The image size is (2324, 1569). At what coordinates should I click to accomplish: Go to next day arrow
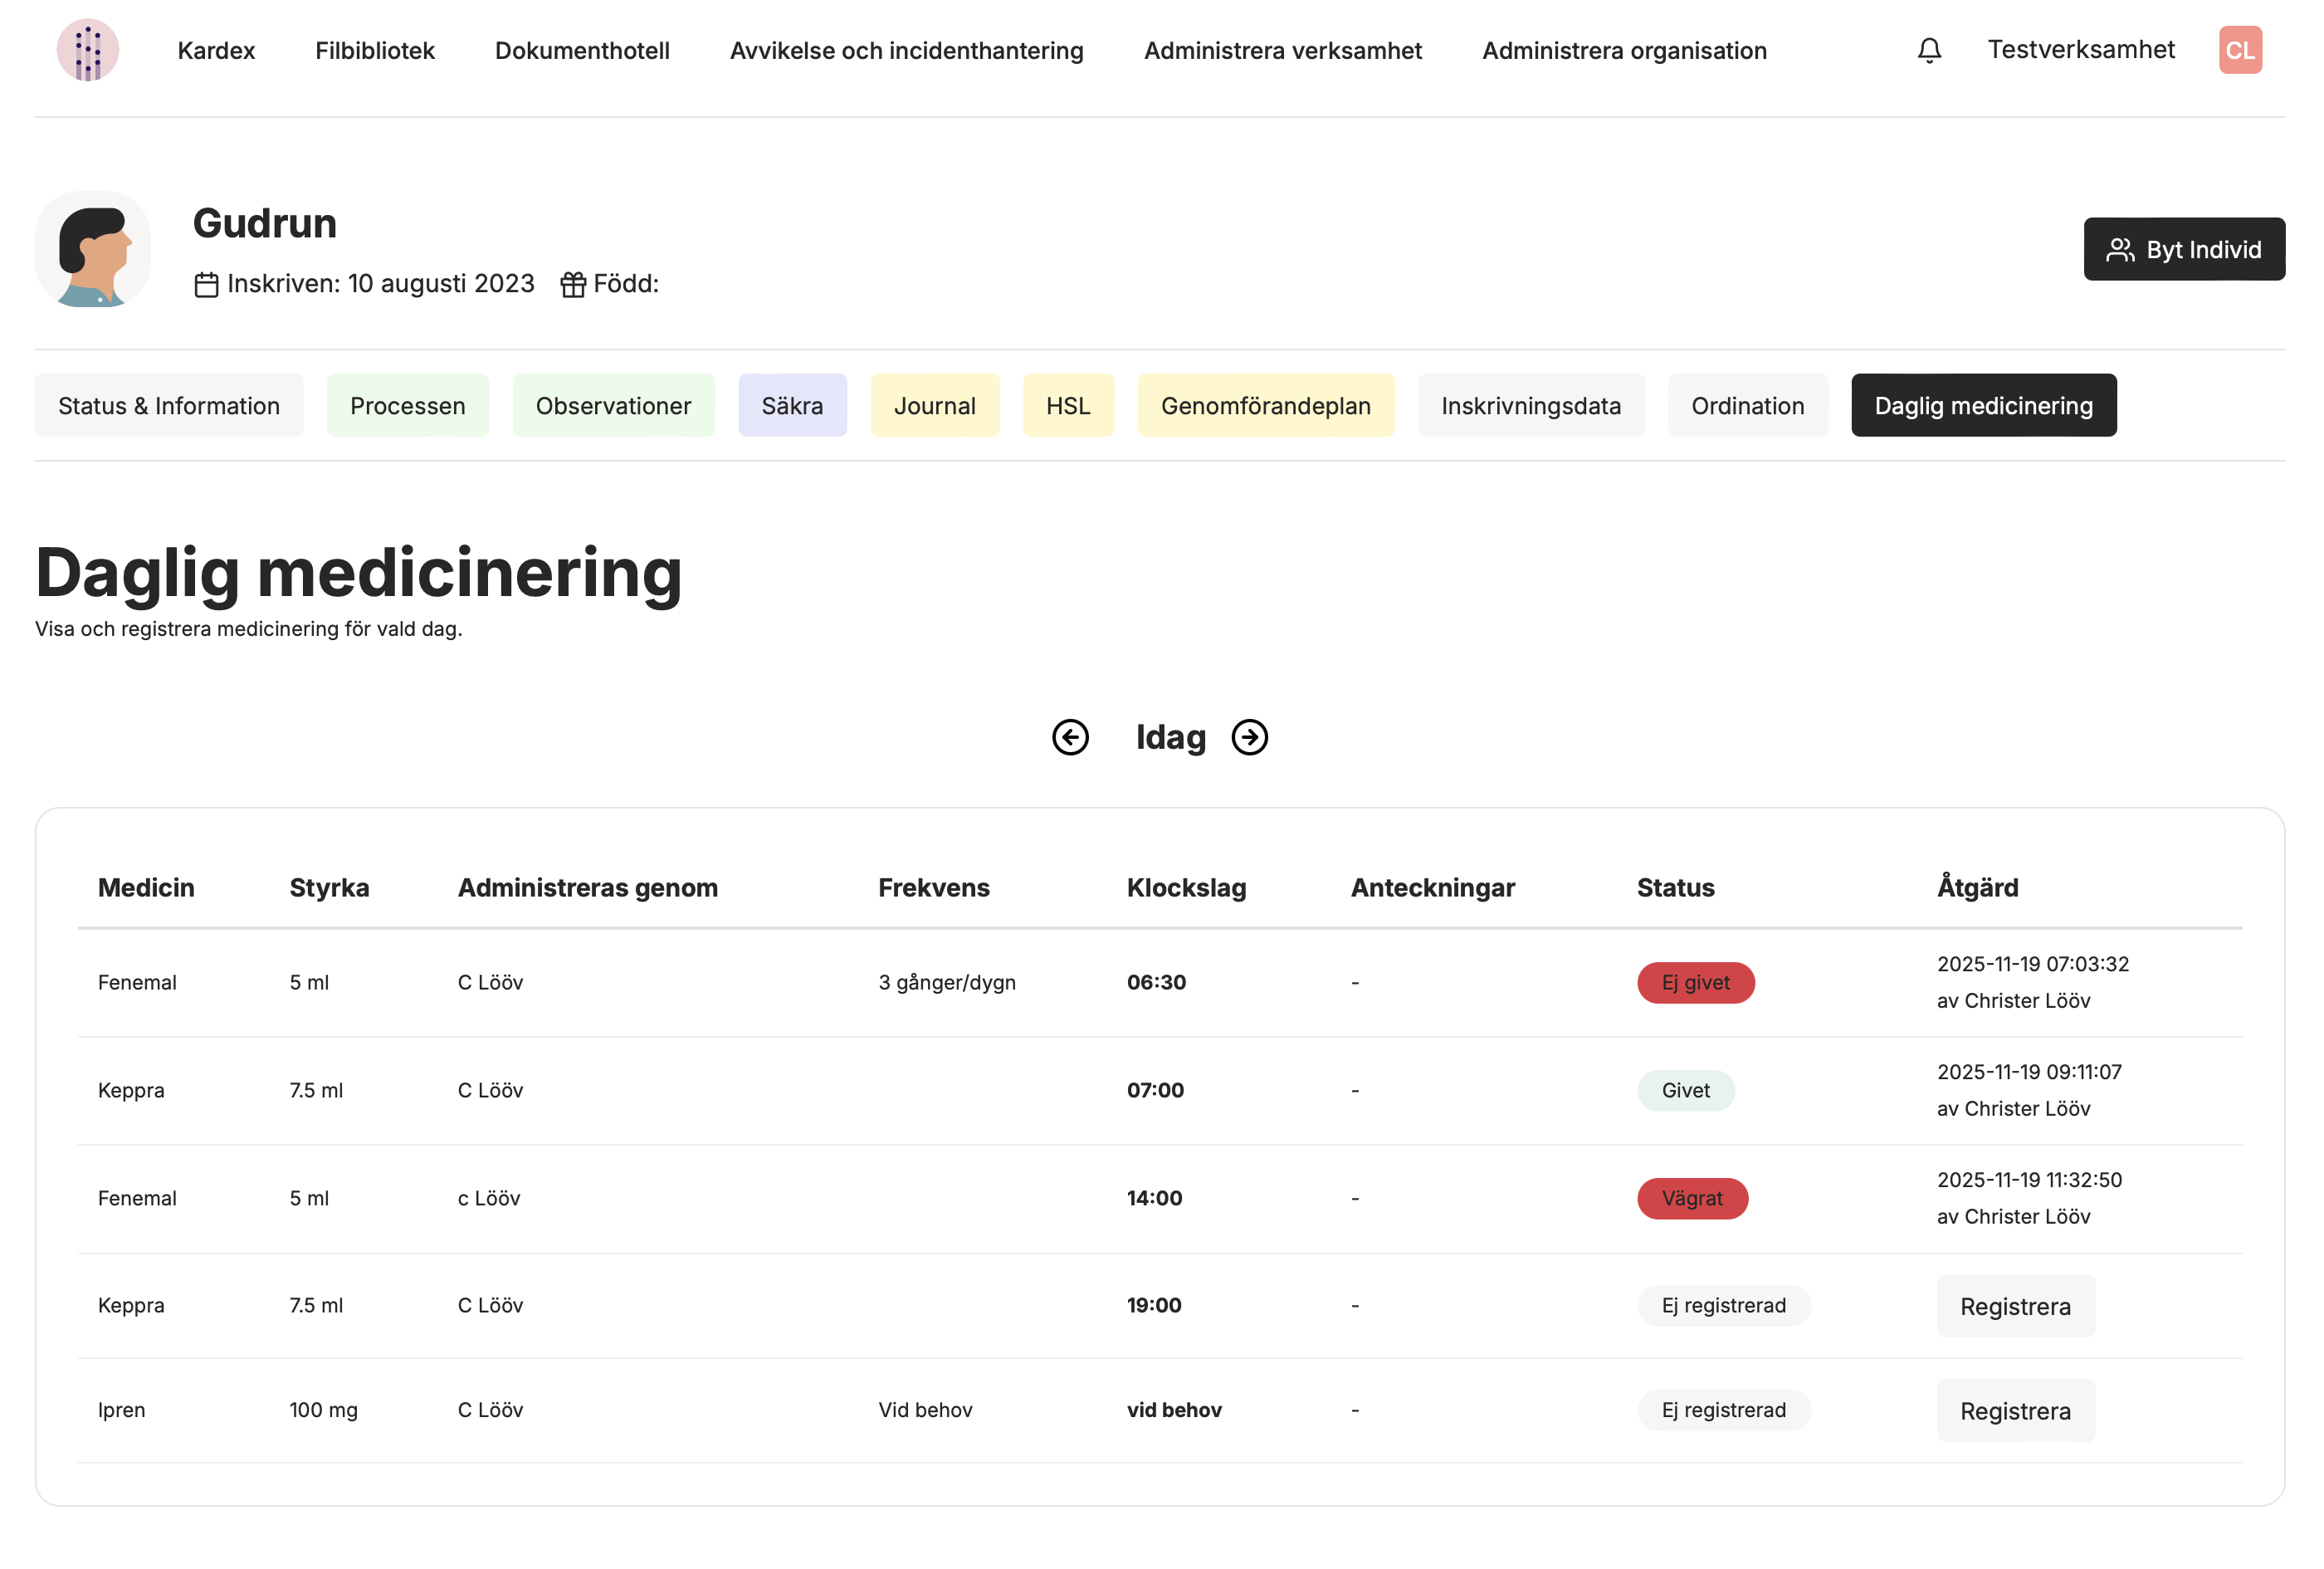click(1249, 737)
